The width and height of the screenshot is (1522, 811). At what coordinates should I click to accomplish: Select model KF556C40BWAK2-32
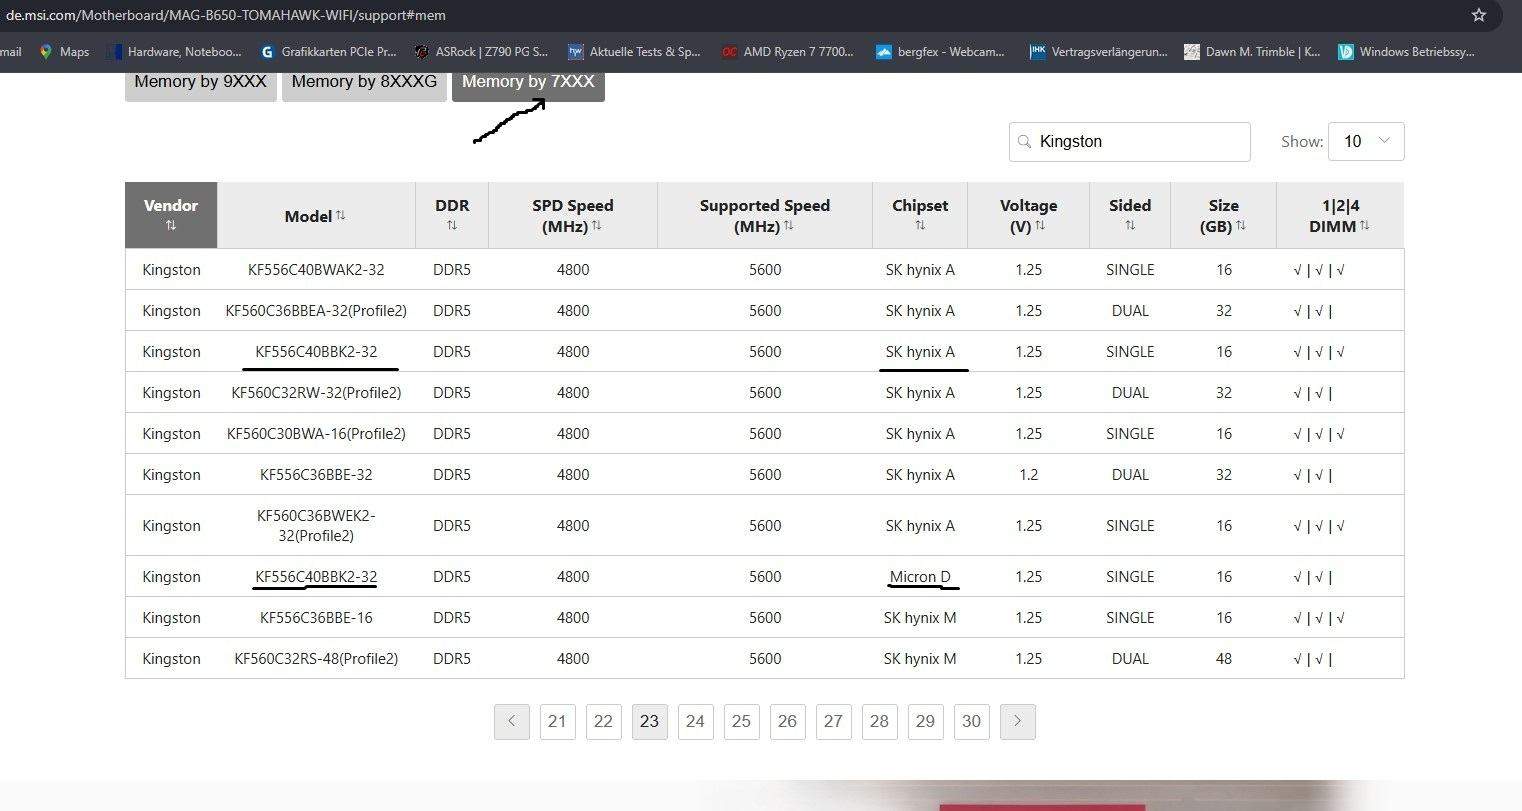point(316,270)
